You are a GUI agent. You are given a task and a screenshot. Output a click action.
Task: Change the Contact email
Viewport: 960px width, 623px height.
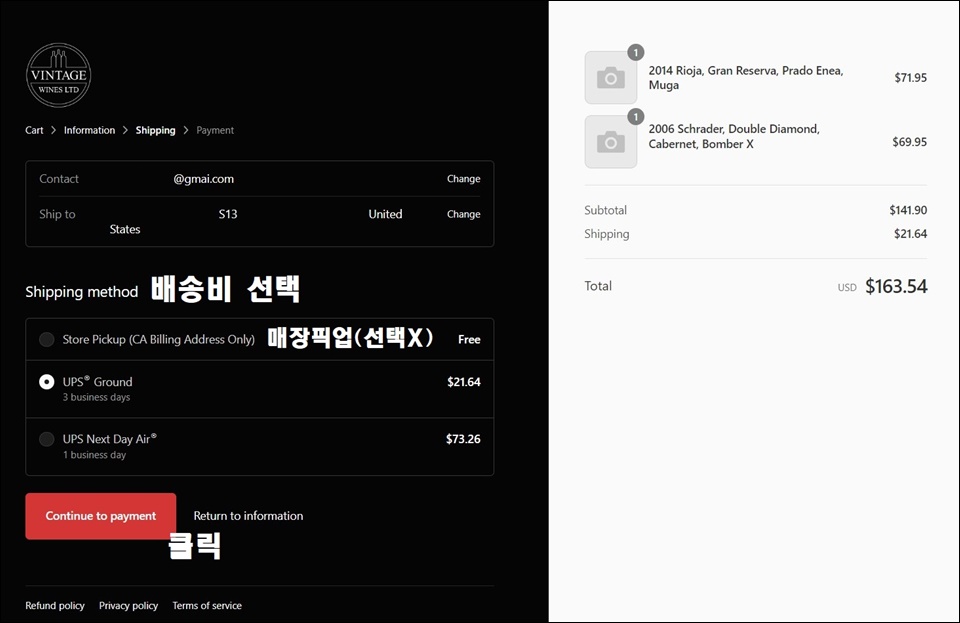coord(463,179)
